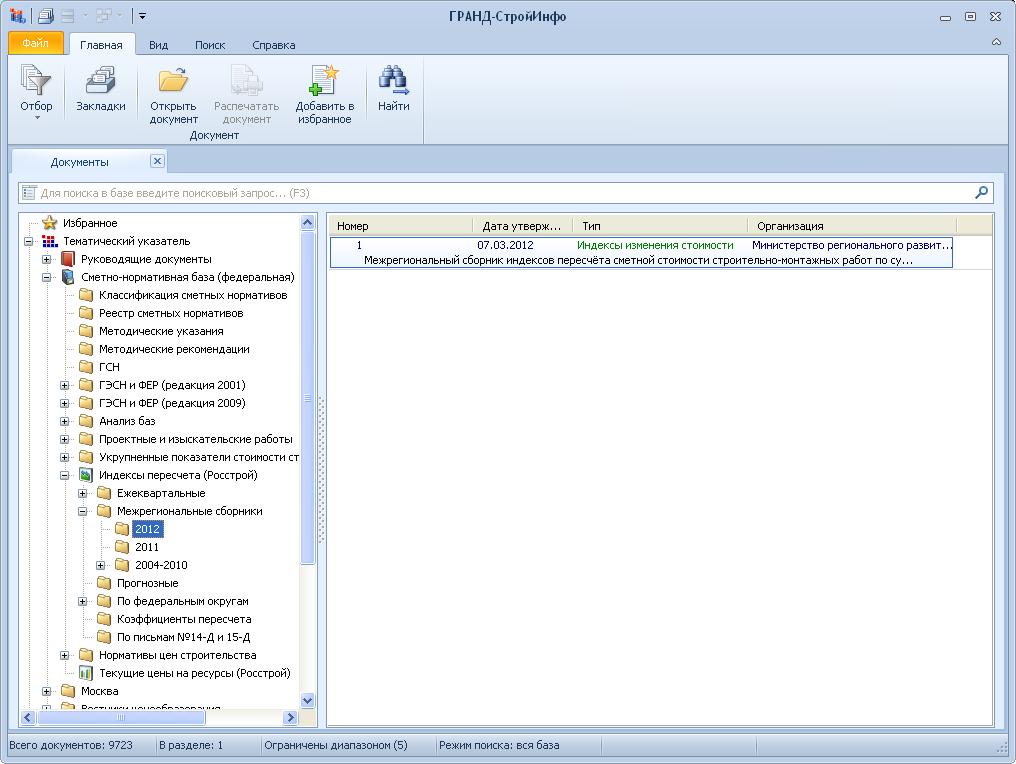Select Текущие цены на ресурсы (Росстрой)

tap(194, 673)
